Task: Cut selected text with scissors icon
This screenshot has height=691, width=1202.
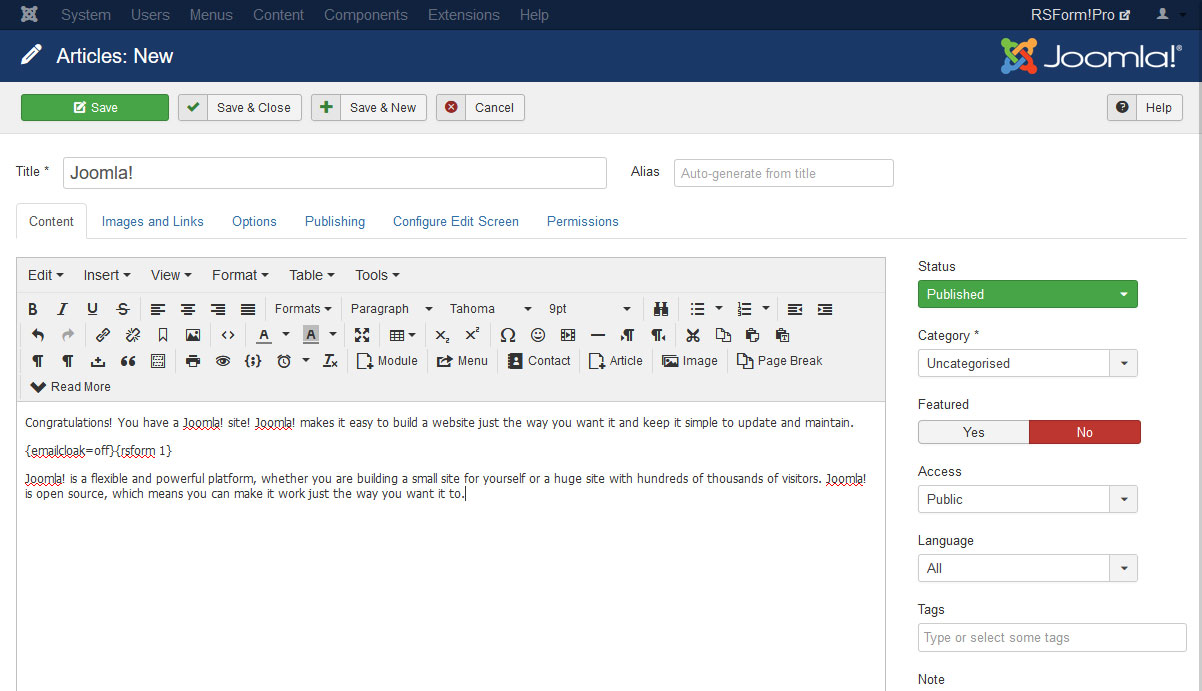Action: click(692, 335)
